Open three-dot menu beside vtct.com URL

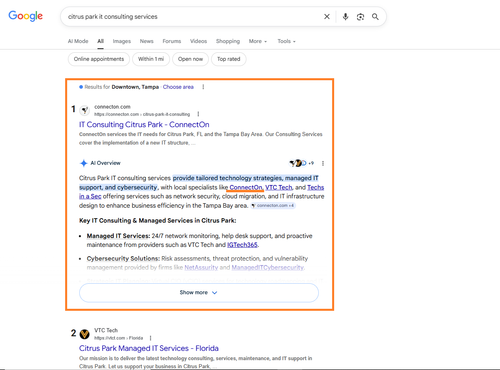pyautogui.click(x=150, y=338)
